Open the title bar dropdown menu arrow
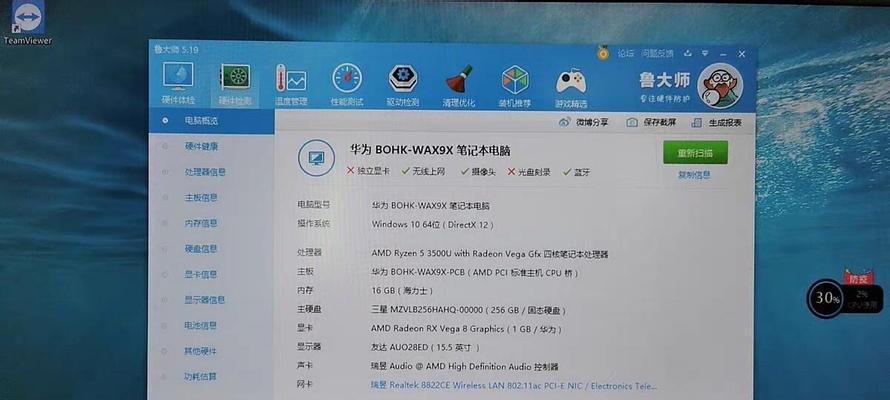 pos(705,54)
